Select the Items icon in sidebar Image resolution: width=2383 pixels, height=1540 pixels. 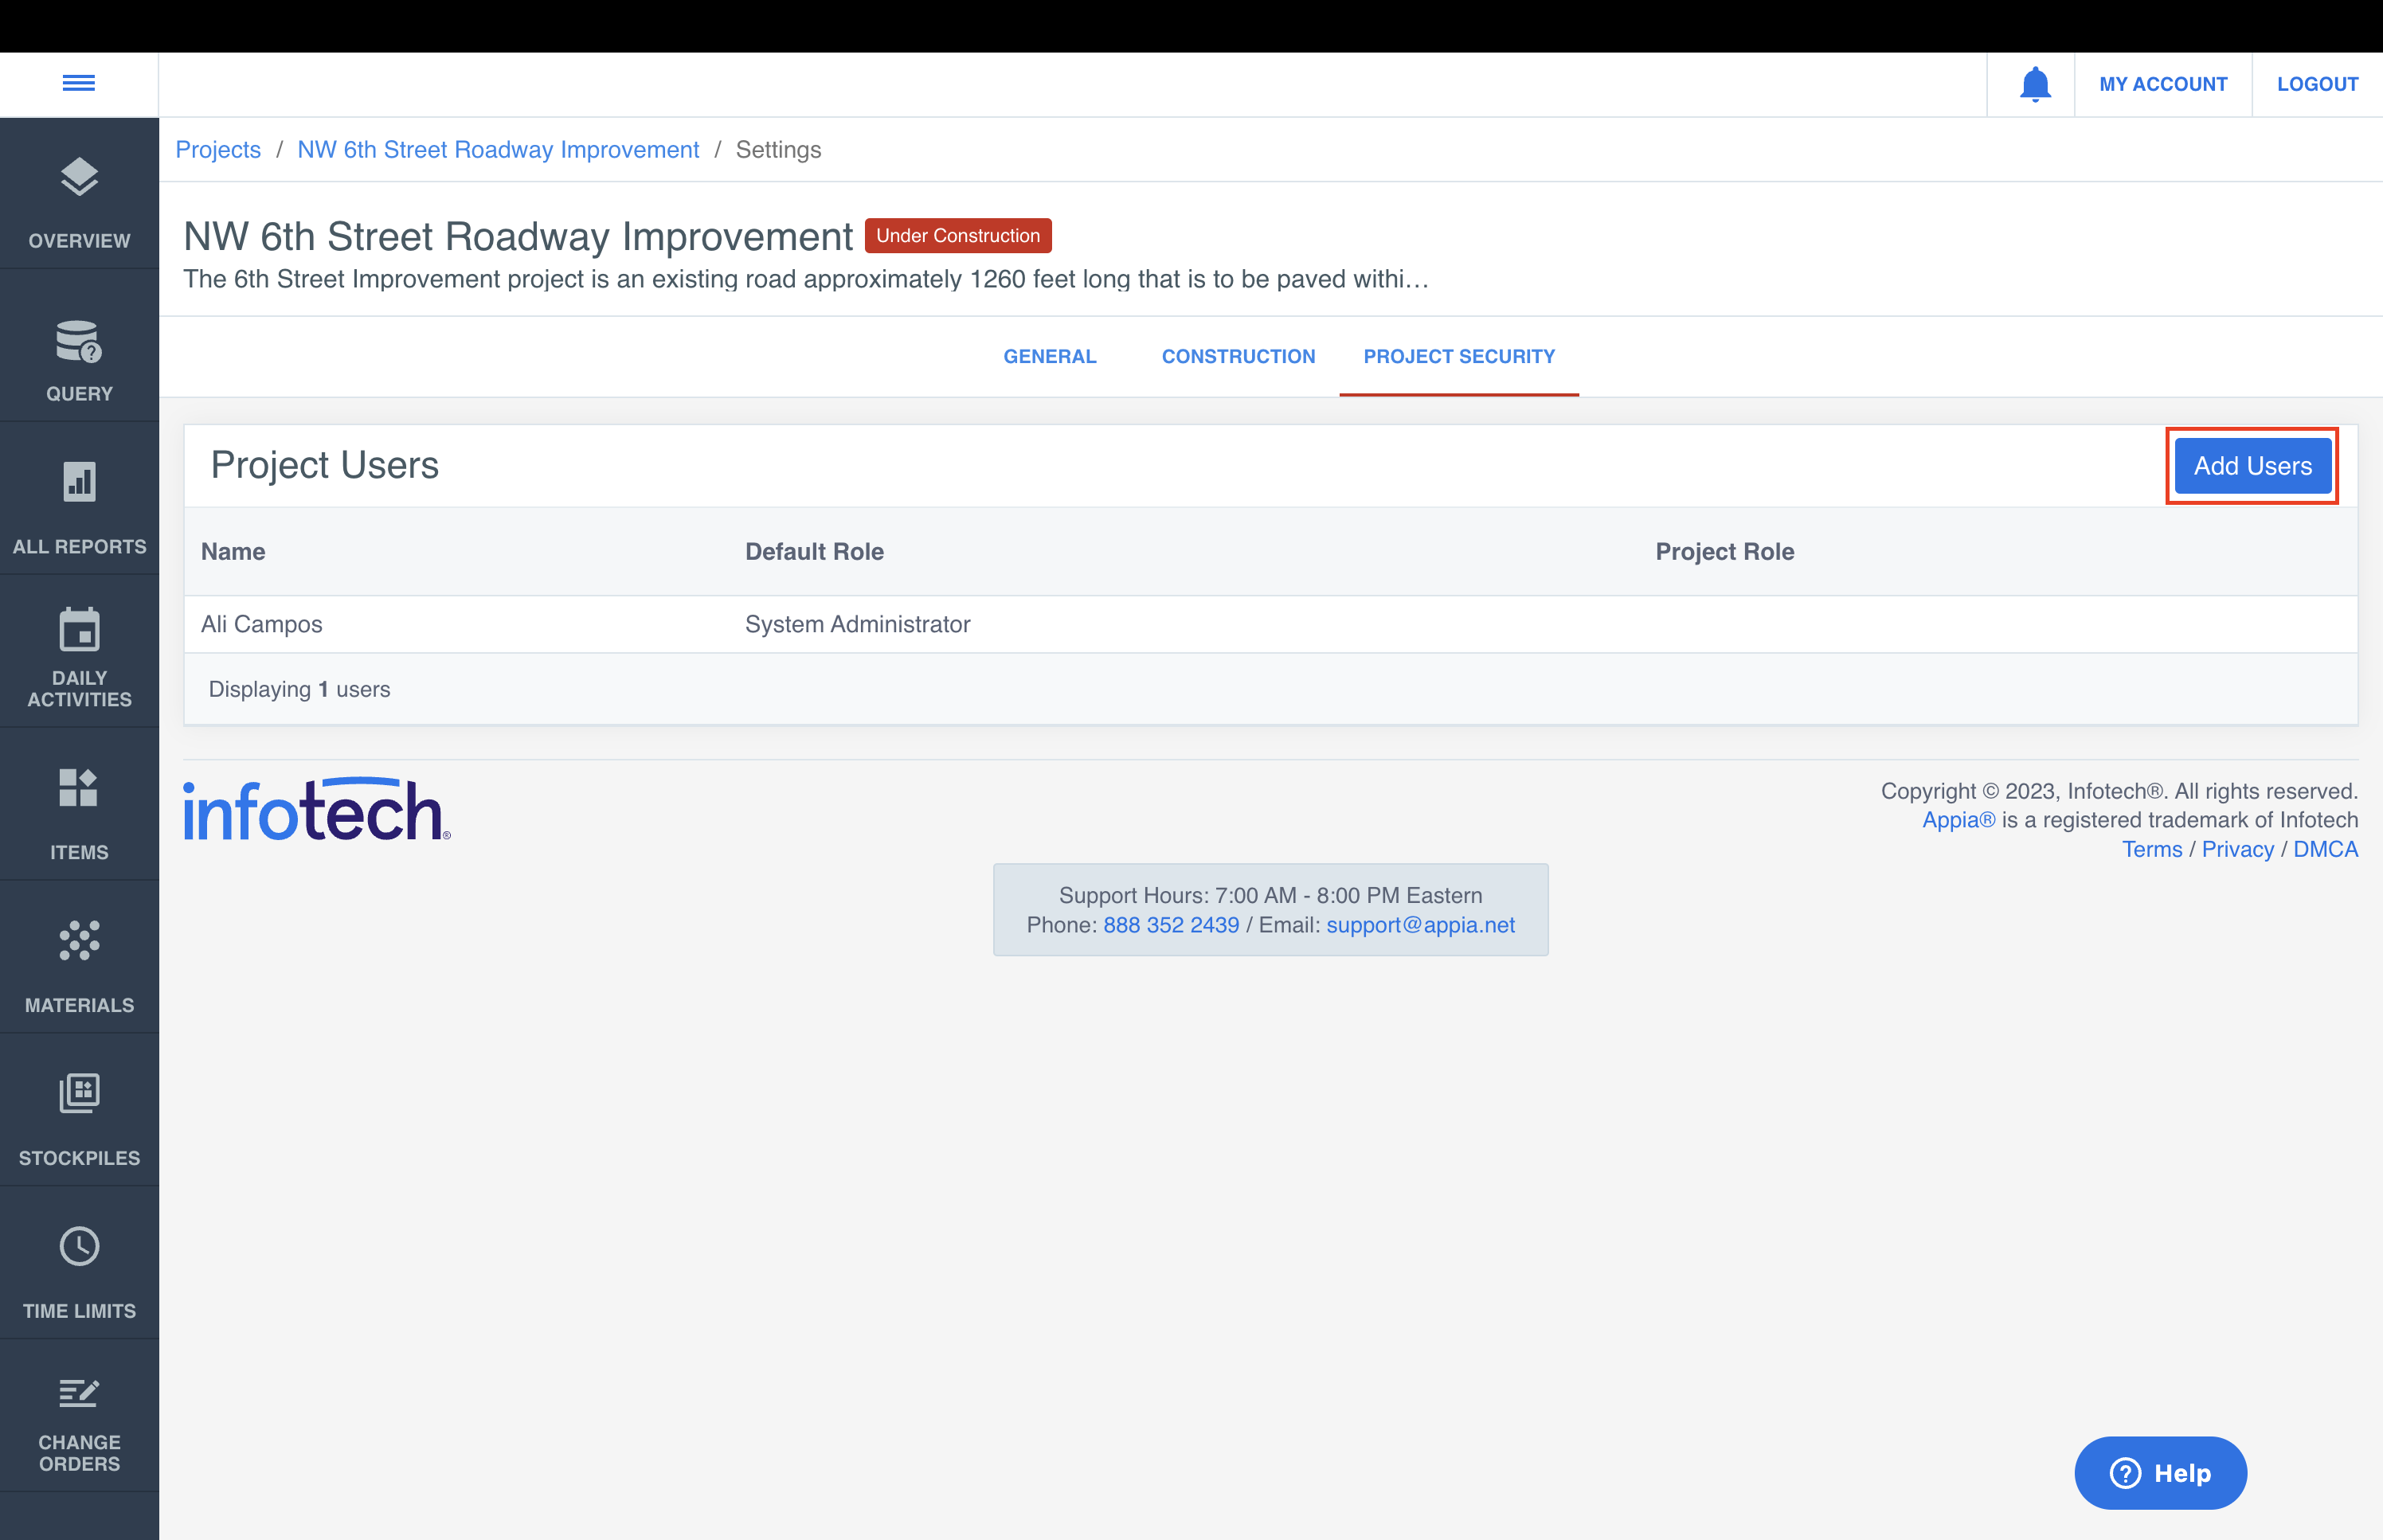[x=79, y=808]
